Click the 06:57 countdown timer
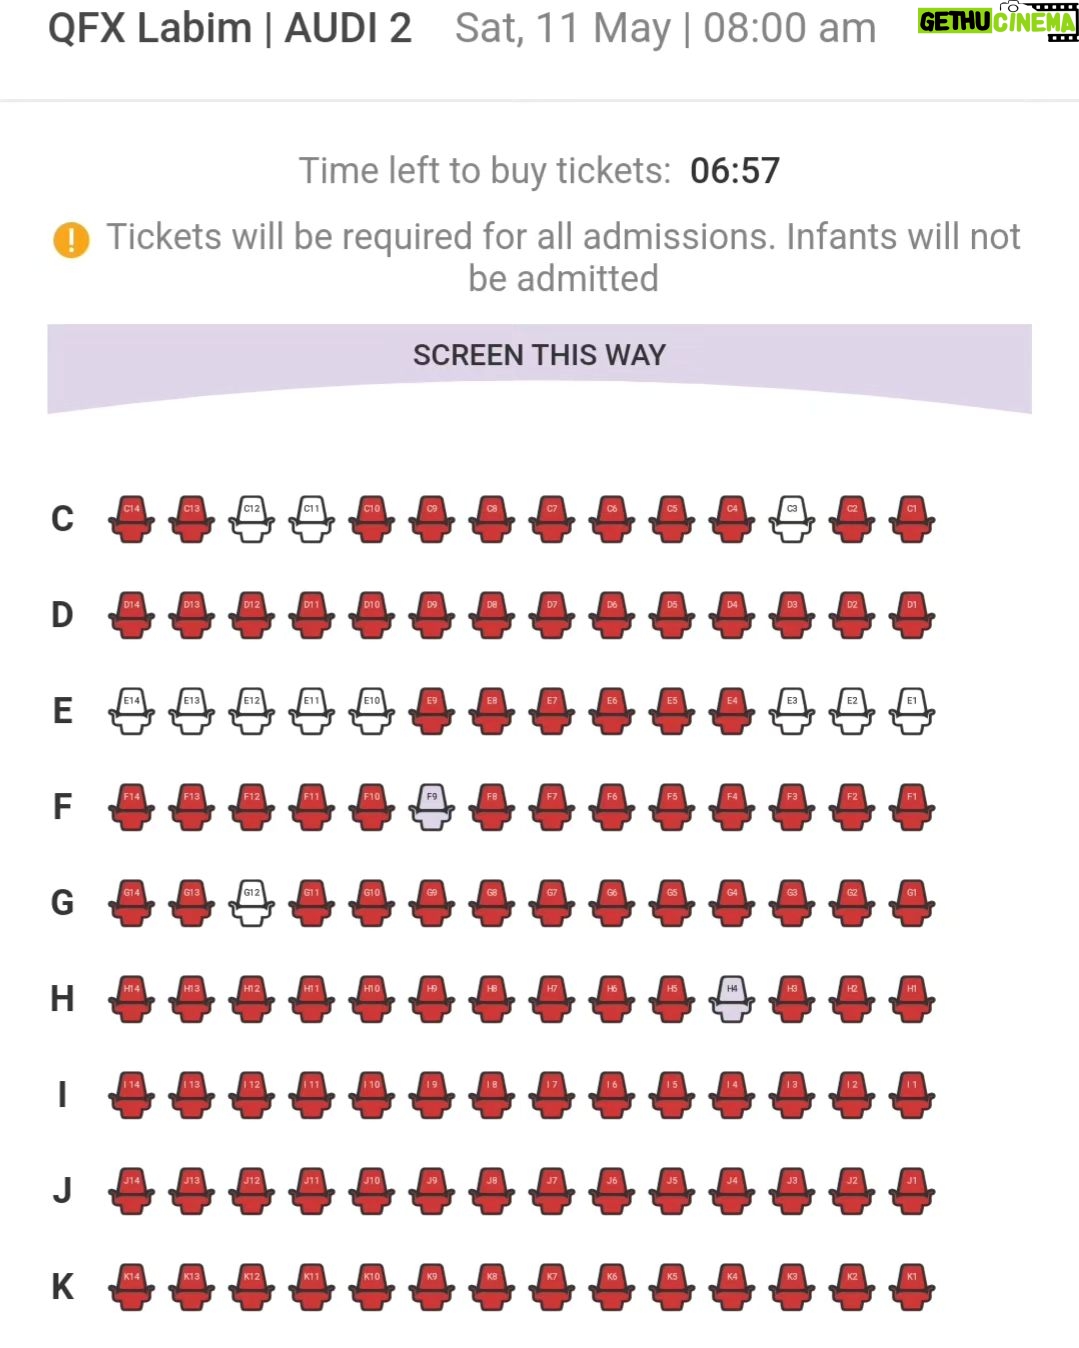This screenshot has width=1079, height=1348. pyautogui.click(x=735, y=171)
